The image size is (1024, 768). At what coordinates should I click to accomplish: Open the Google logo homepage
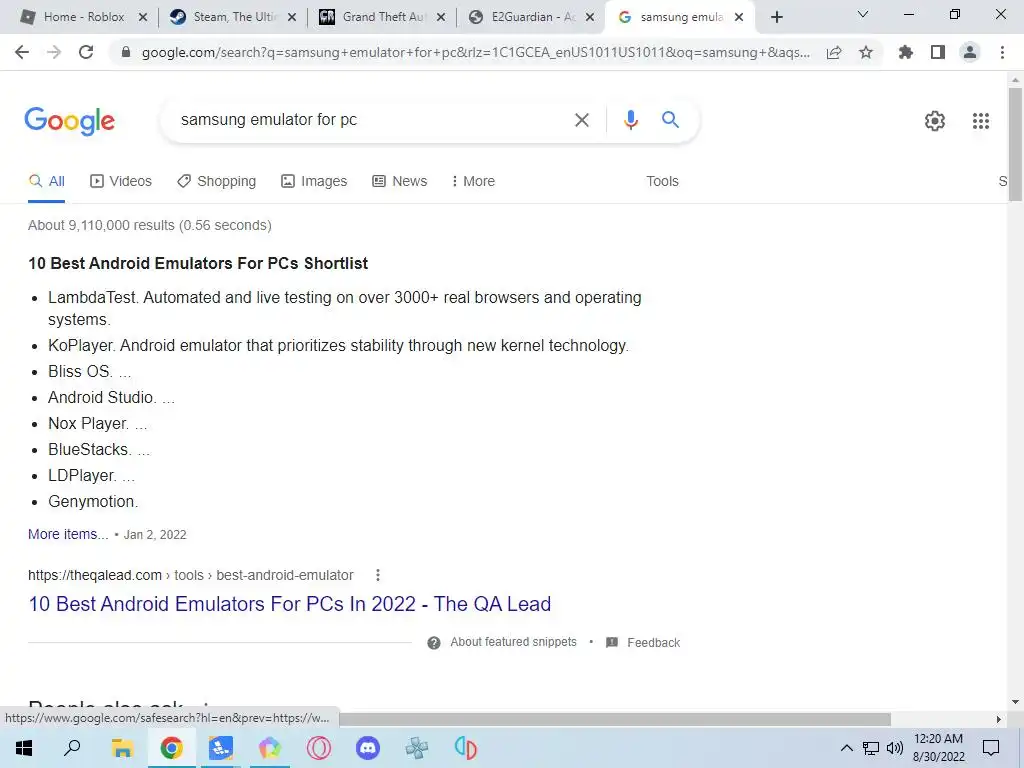point(70,121)
